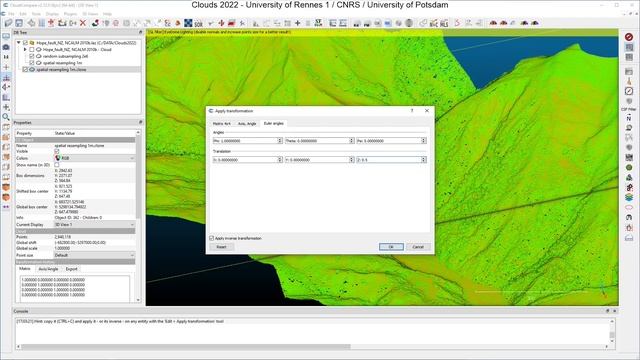Toggle checkbox of spatial resampling 1m.clone item

coord(25,69)
